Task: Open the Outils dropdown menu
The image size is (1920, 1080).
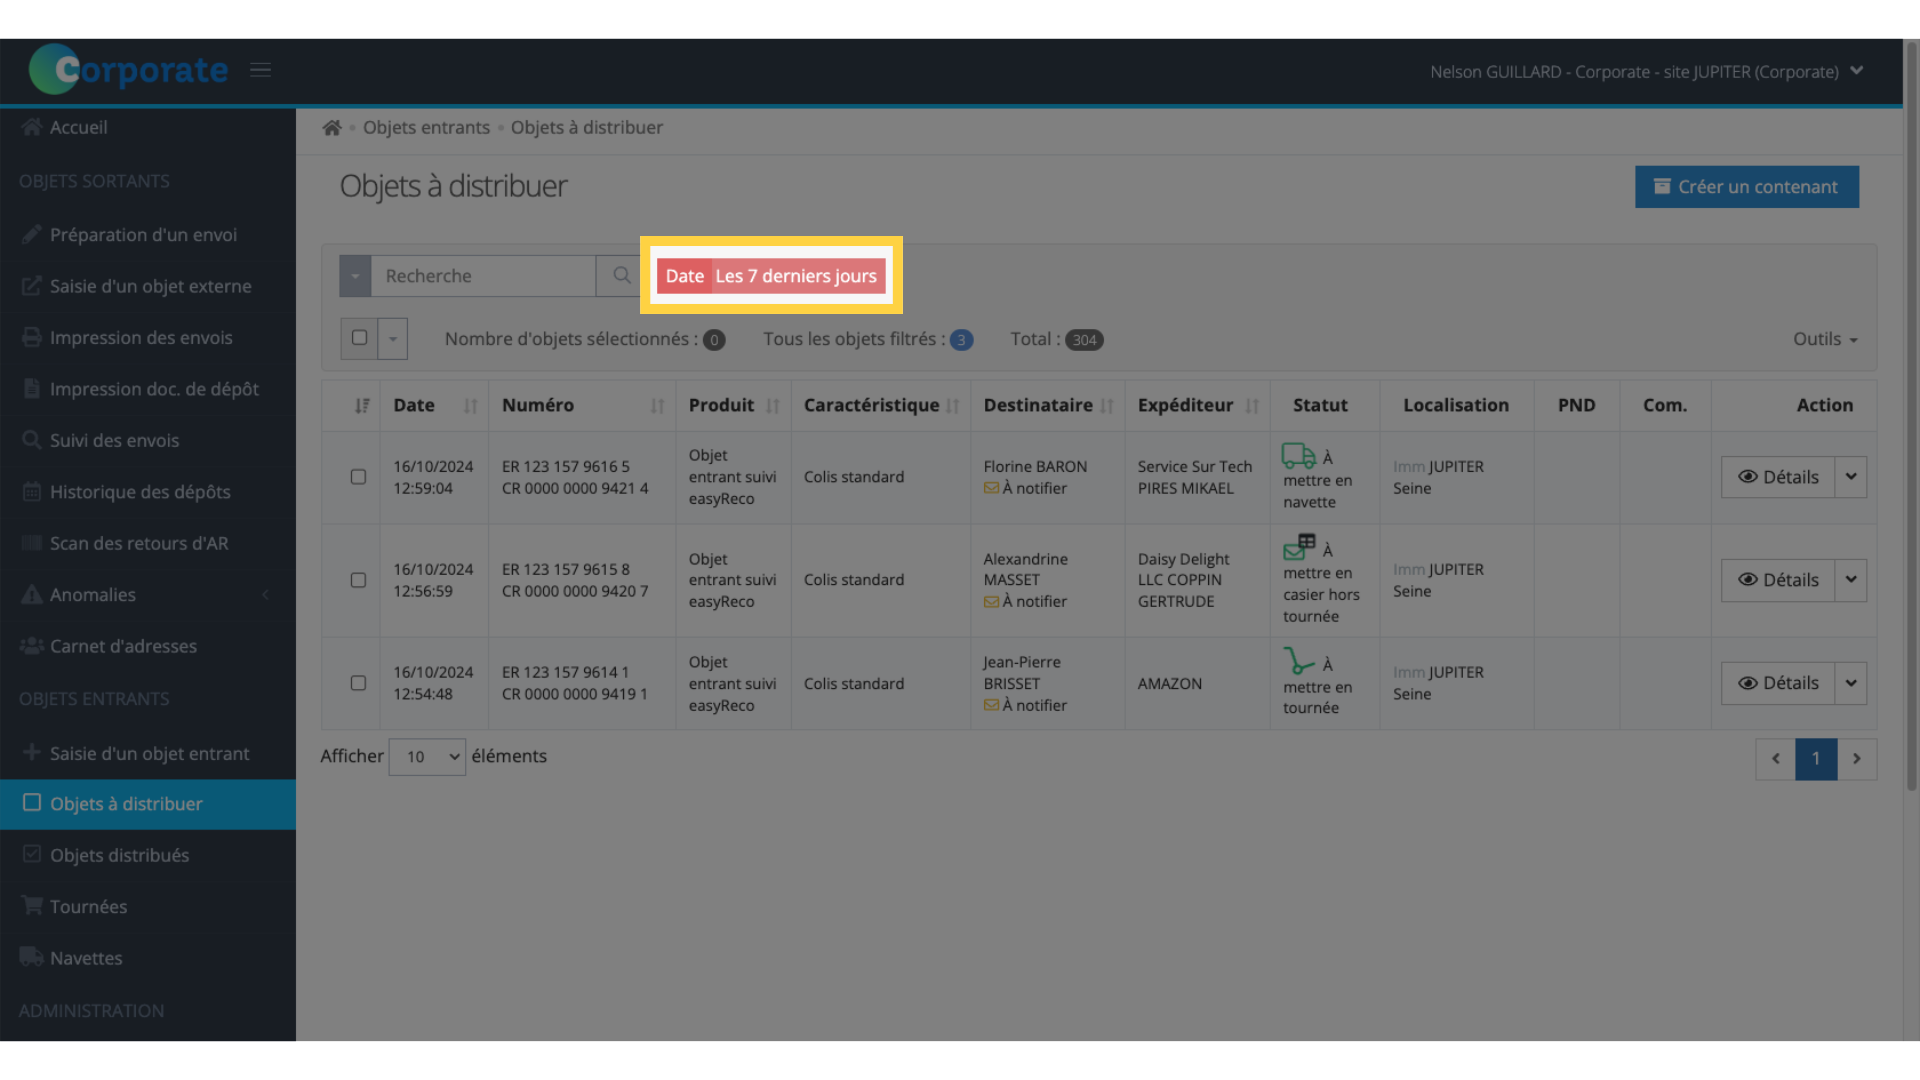Action: (1825, 339)
